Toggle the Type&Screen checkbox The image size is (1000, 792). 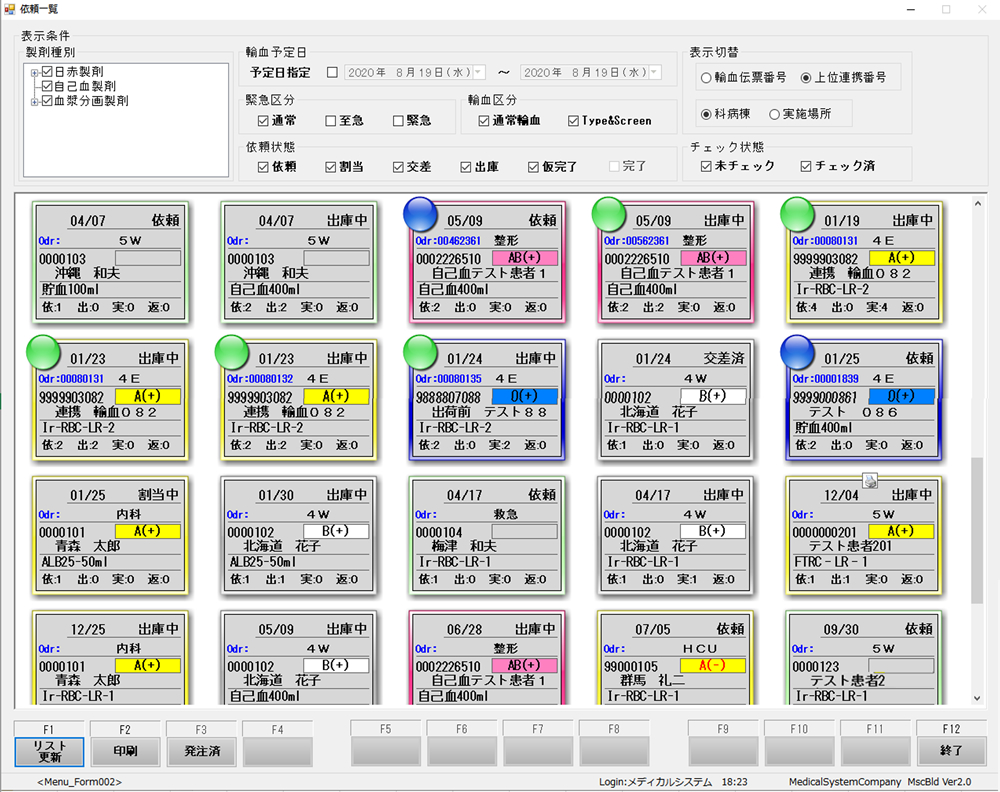pos(573,121)
